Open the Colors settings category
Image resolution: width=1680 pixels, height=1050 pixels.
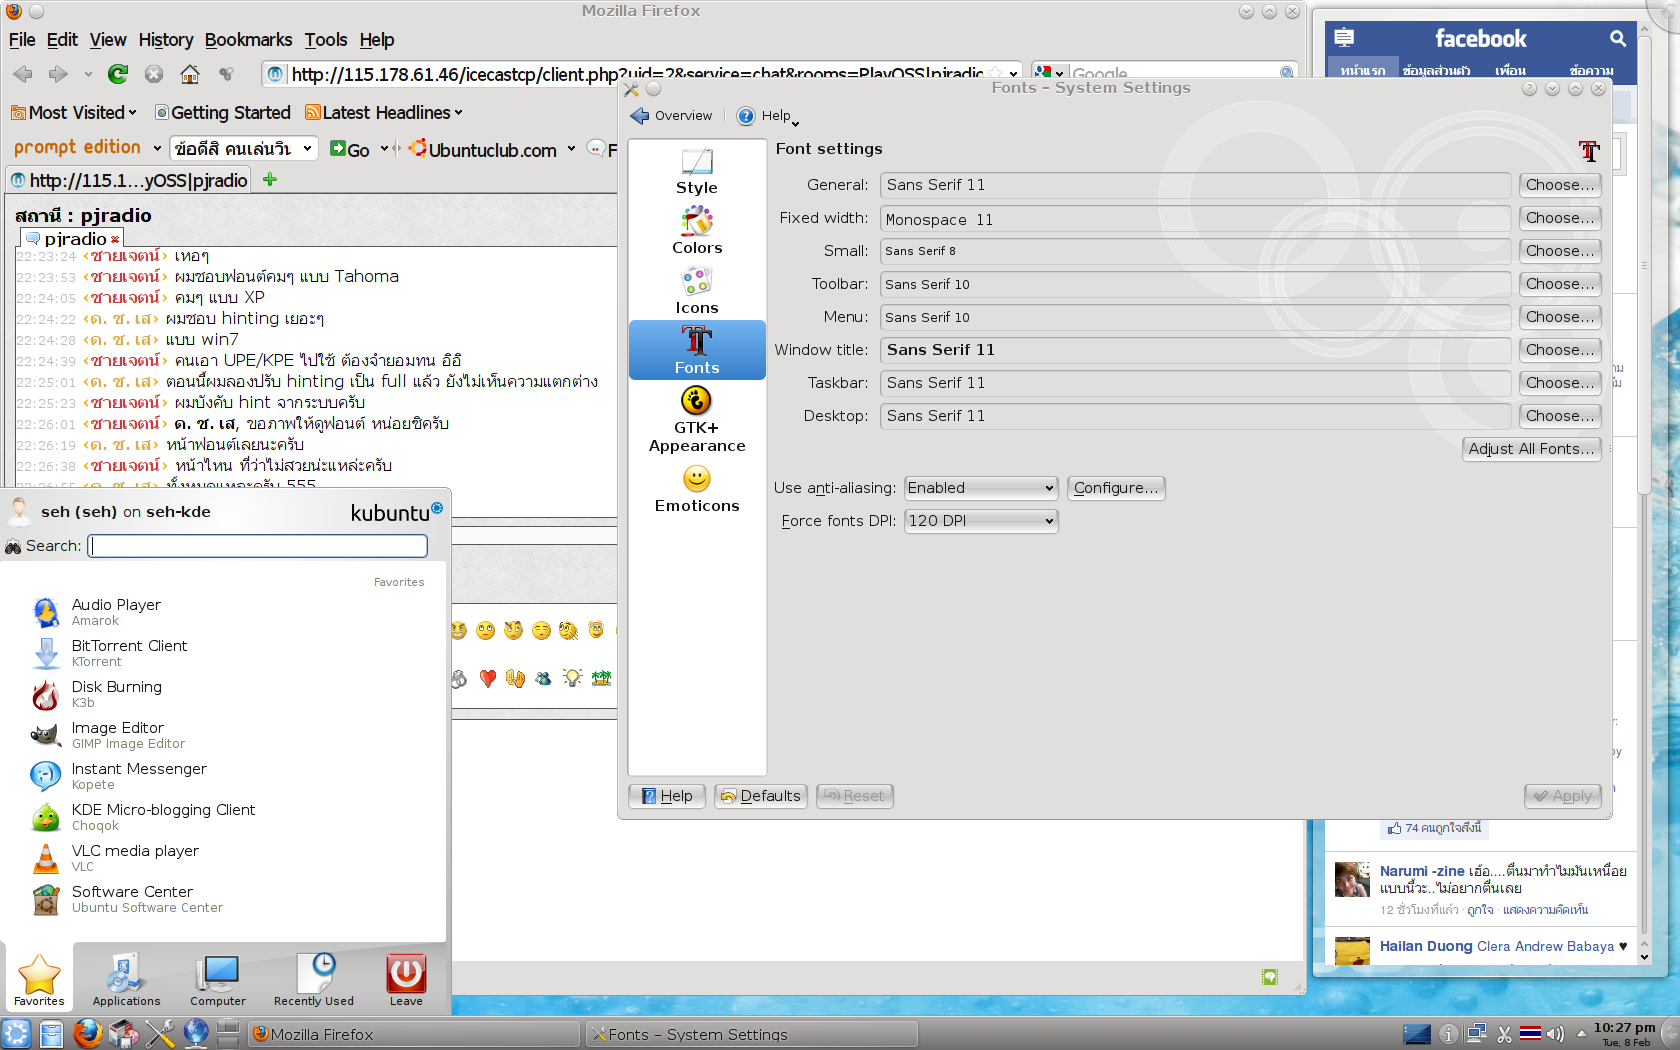click(697, 231)
